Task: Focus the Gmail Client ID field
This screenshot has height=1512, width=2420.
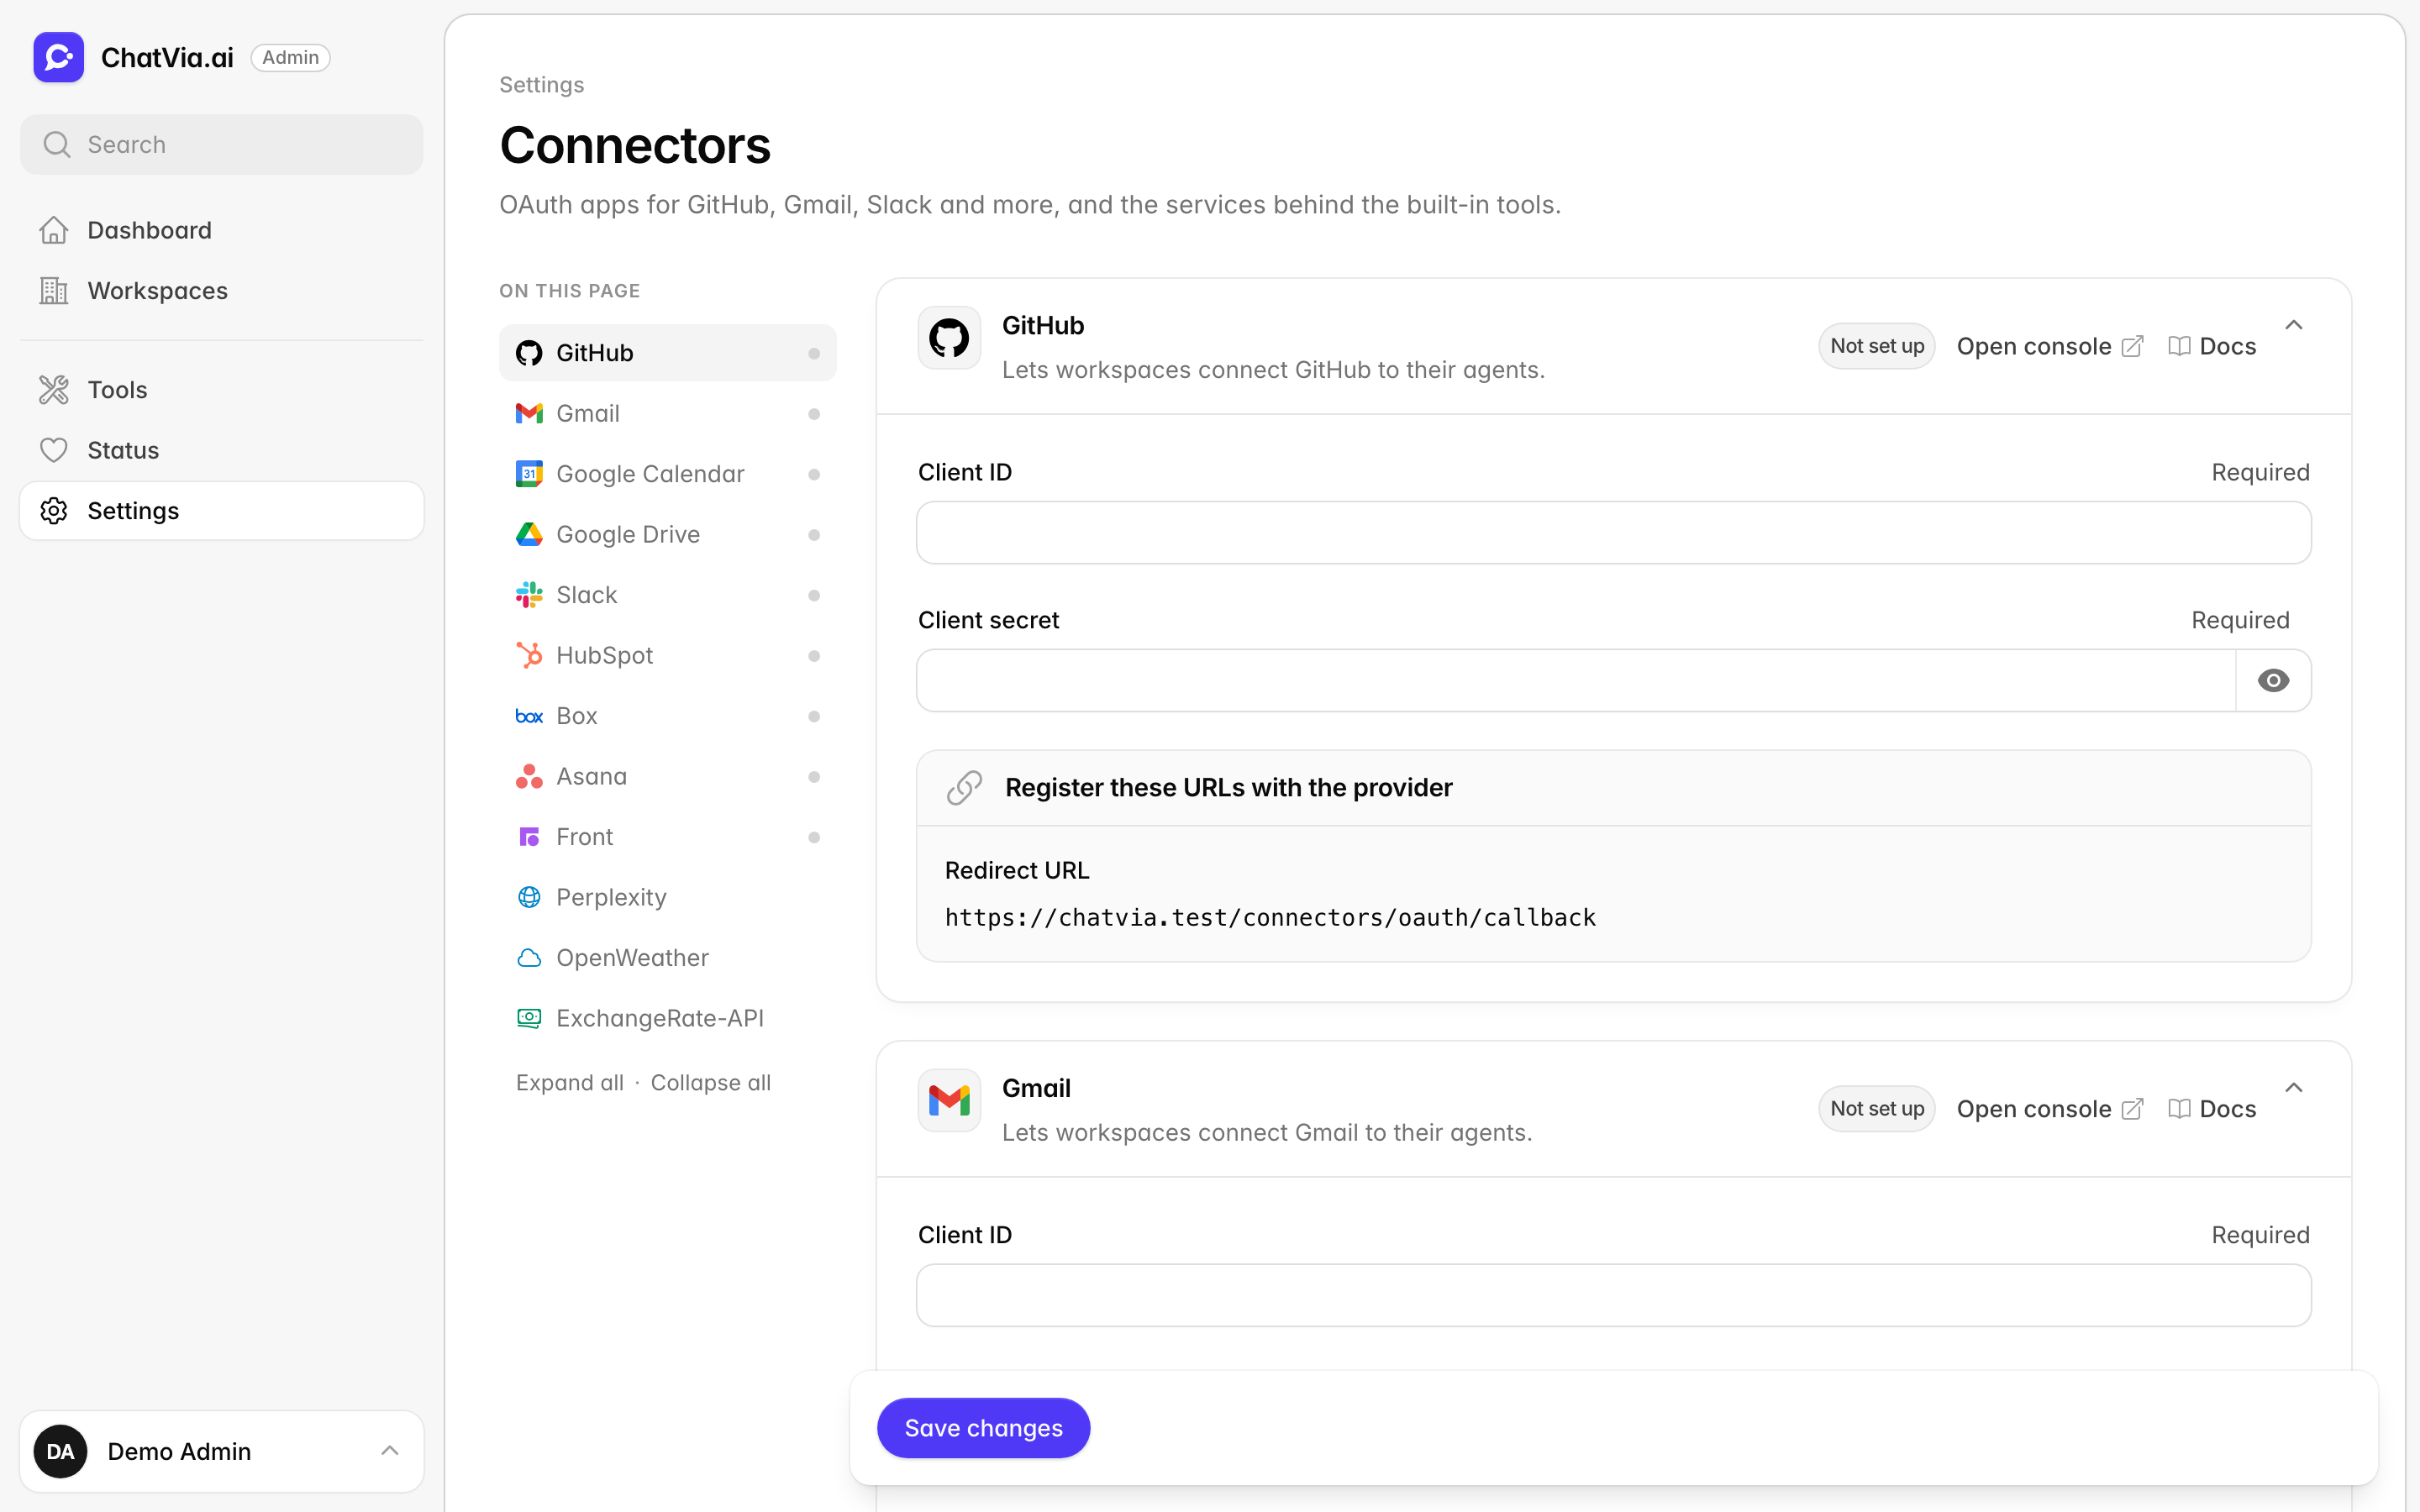Action: pos(1613,1296)
